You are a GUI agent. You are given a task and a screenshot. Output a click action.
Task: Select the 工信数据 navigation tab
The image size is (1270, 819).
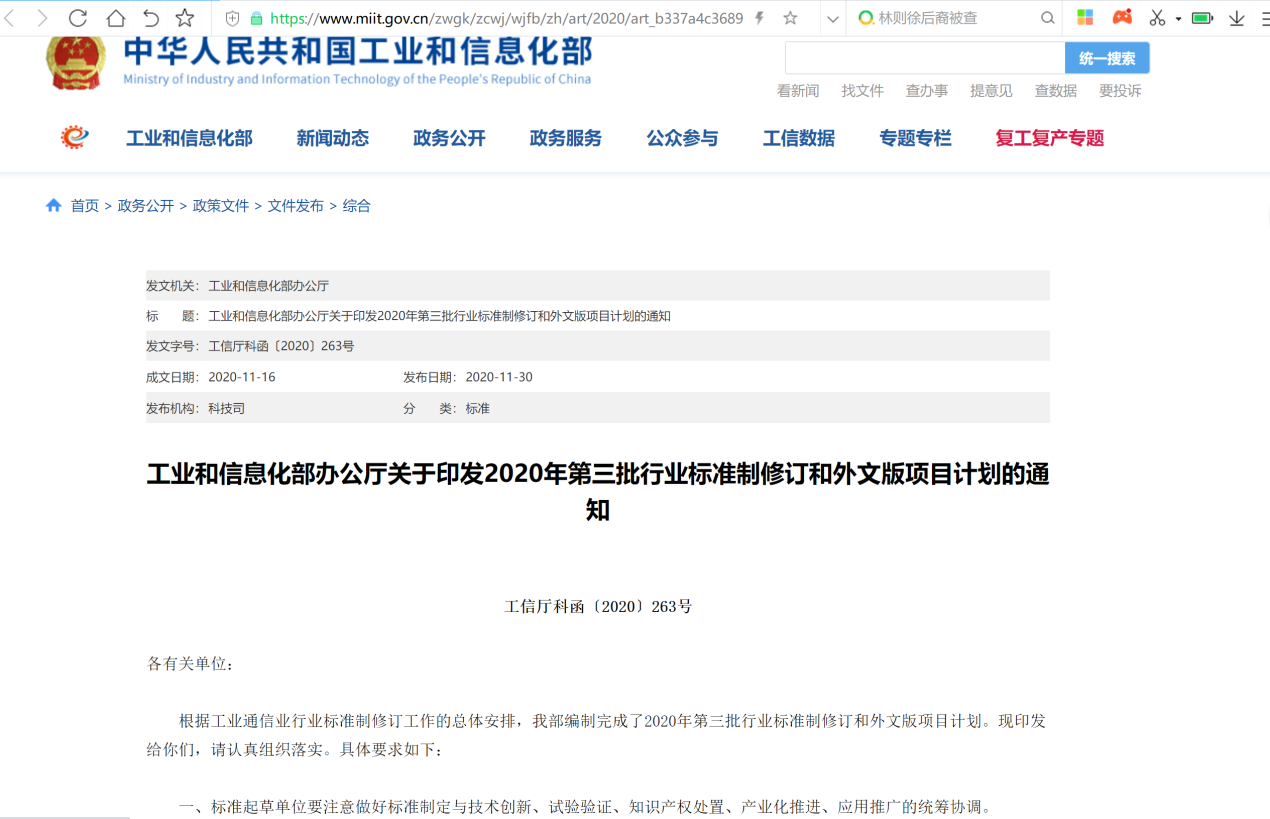(x=798, y=138)
